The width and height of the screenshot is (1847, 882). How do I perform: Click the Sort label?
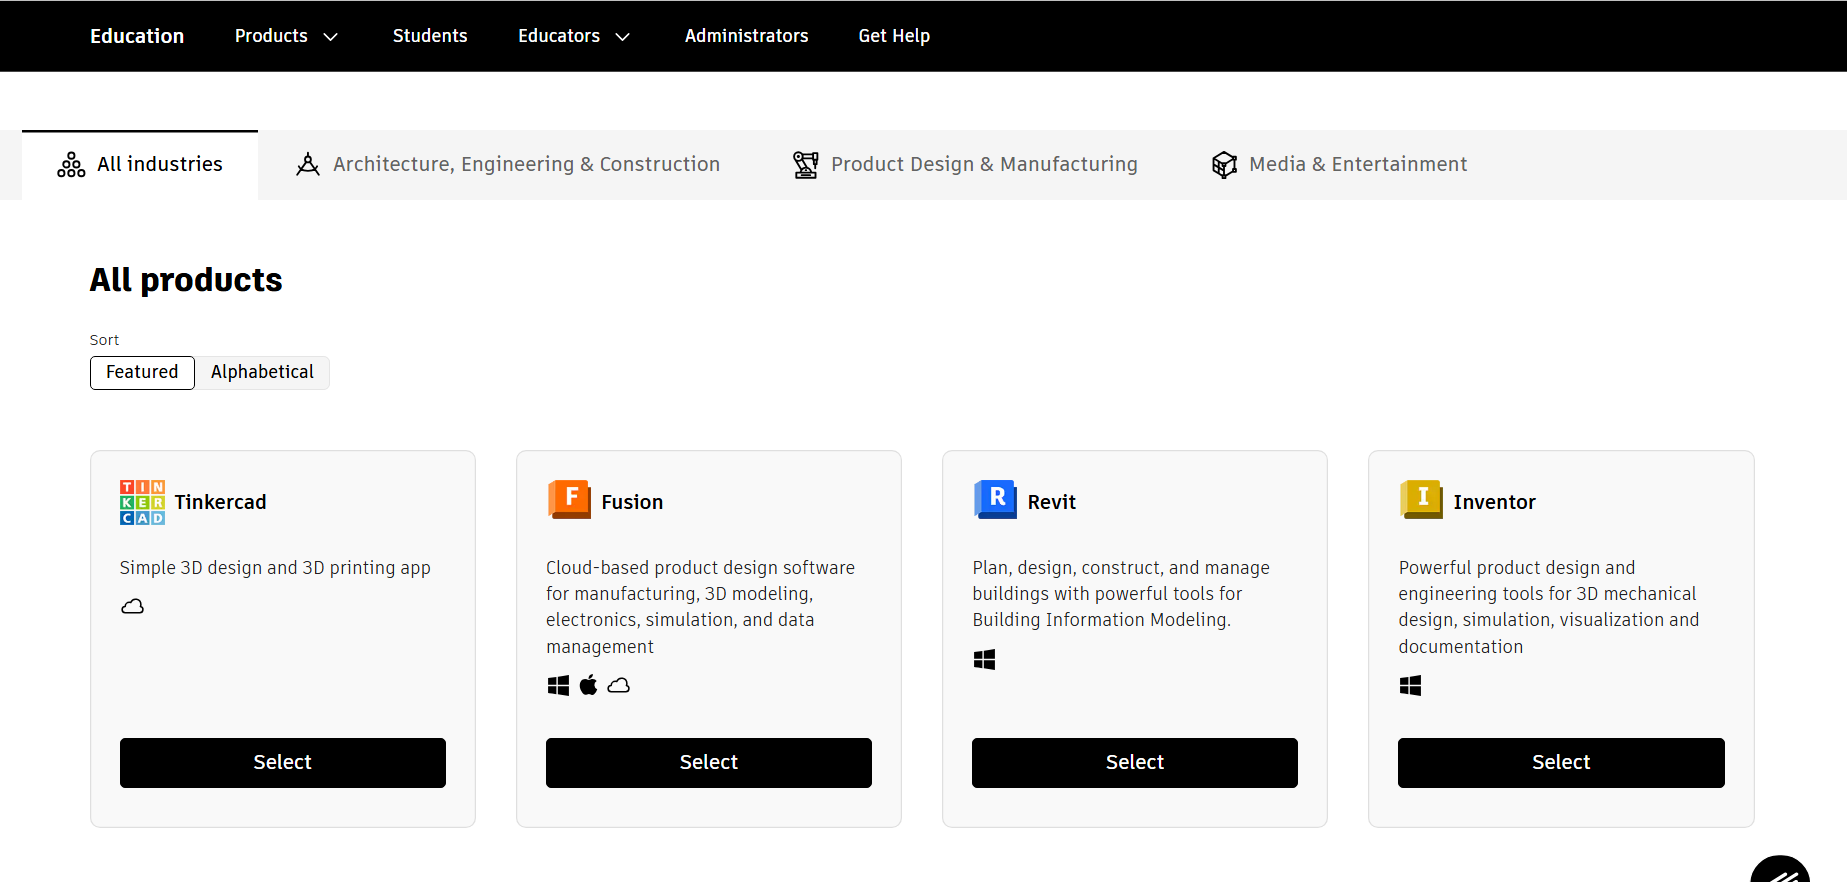pos(104,340)
